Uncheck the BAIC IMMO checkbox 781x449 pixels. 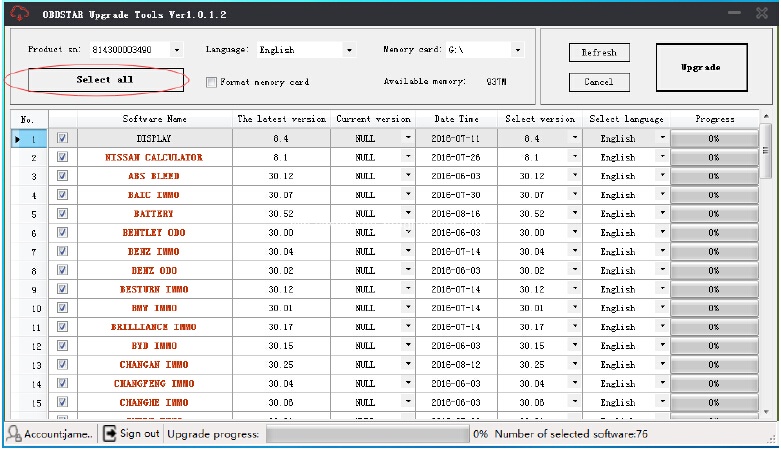pos(62,195)
